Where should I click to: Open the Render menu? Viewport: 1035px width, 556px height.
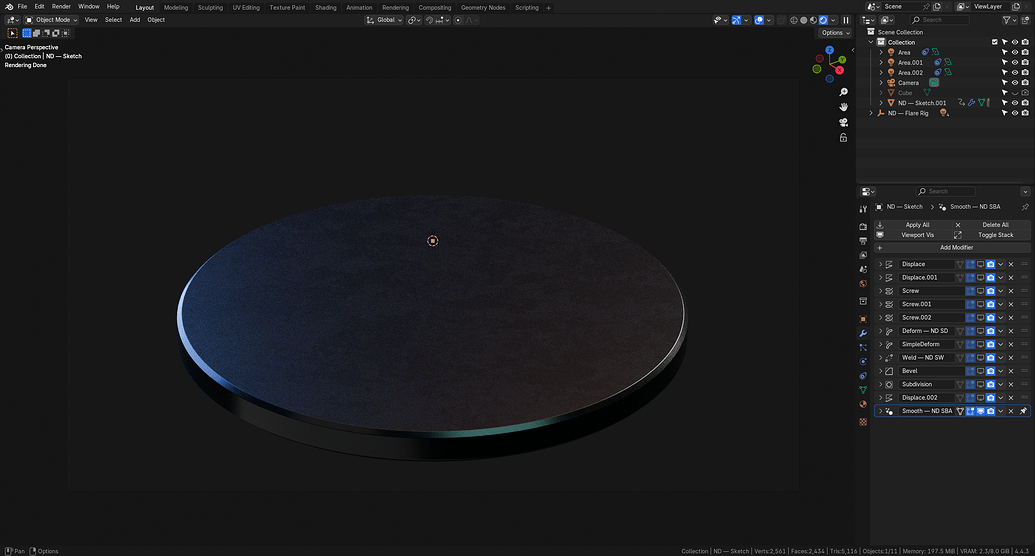click(61, 7)
